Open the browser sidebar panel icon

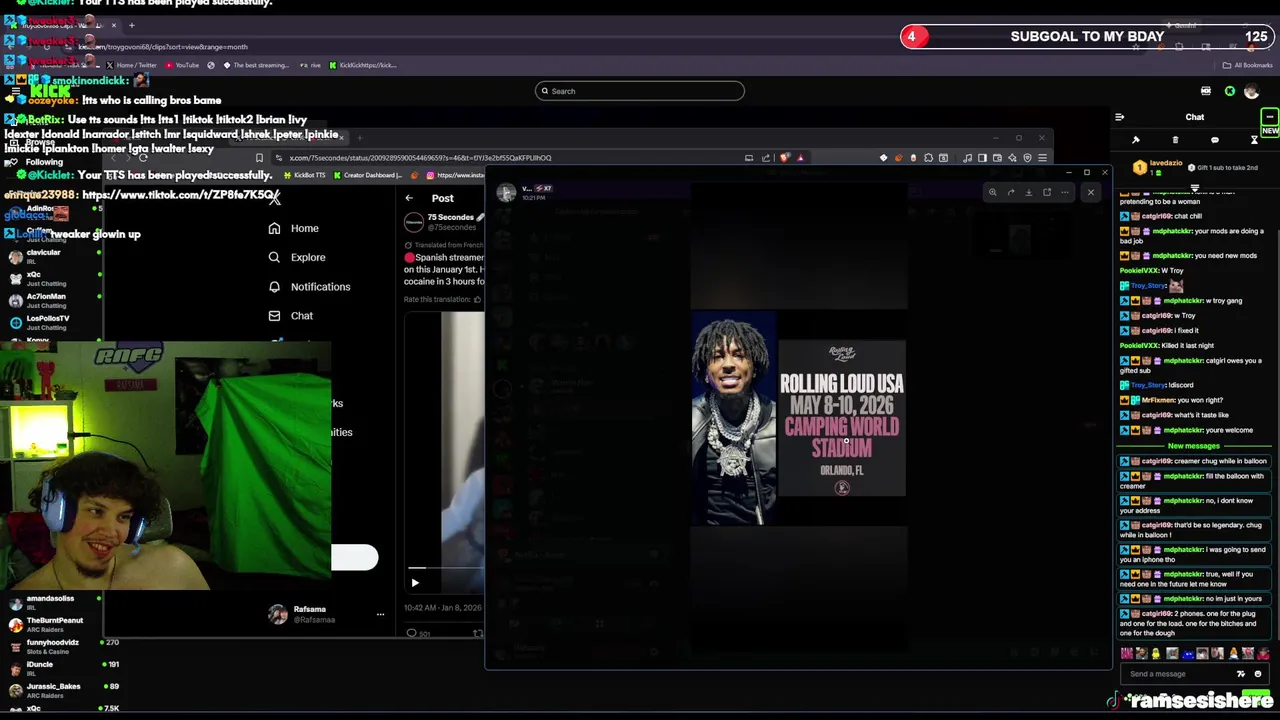click(x=982, y=158)
